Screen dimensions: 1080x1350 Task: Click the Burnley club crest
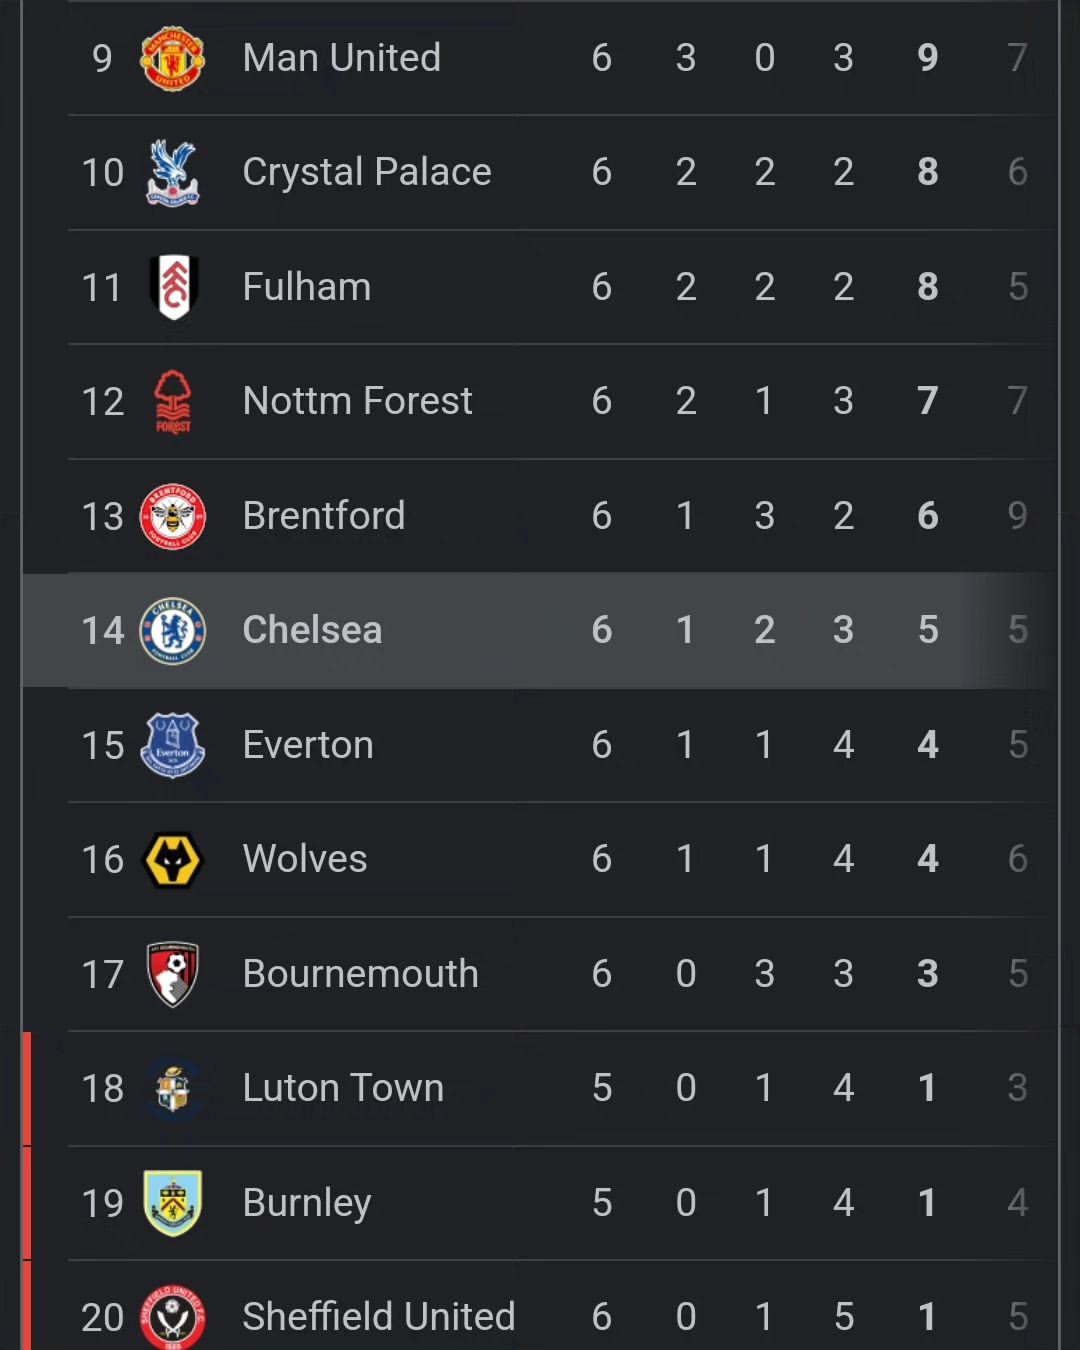(x=173, y=1203)
